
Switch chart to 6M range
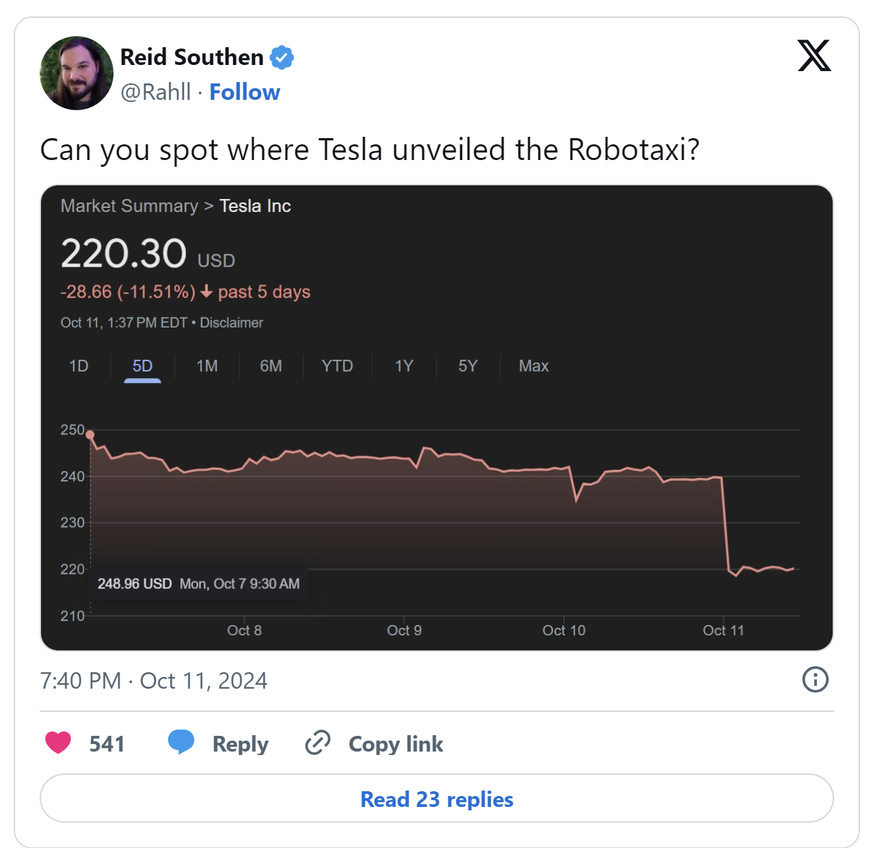[271, 366]
